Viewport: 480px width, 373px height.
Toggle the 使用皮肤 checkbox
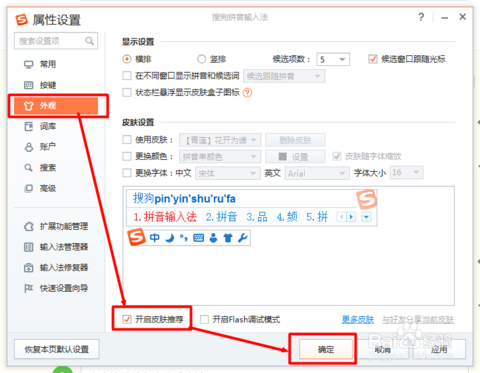pos(127,140)
